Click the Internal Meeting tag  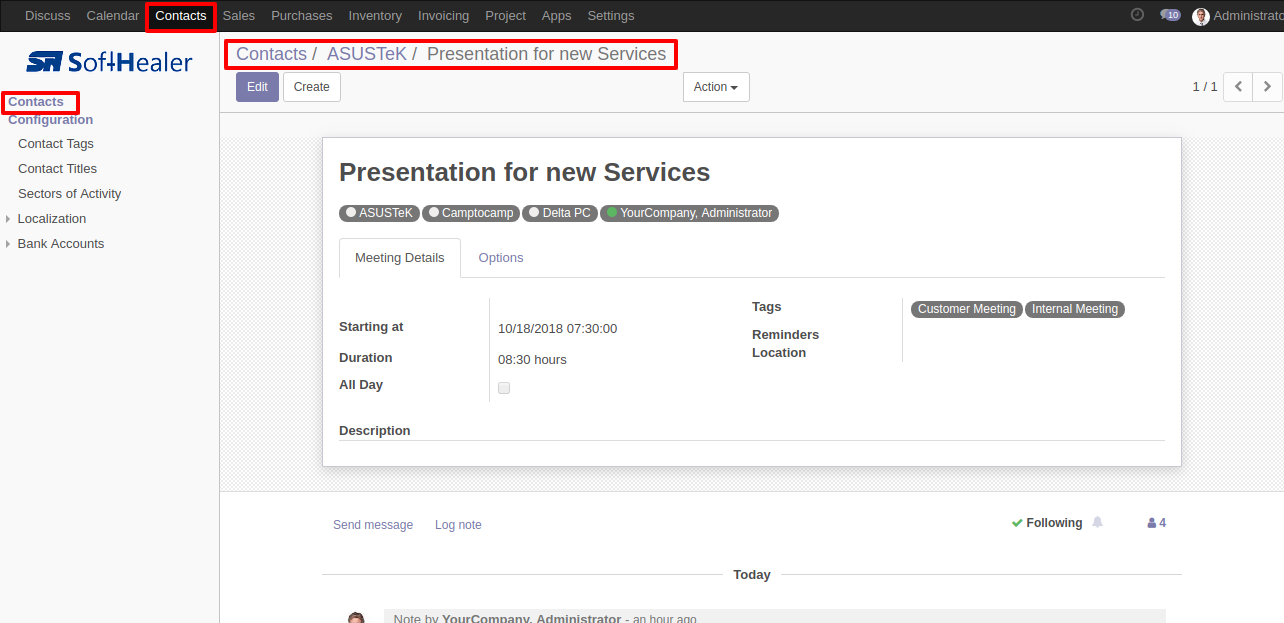(1075, 310)
